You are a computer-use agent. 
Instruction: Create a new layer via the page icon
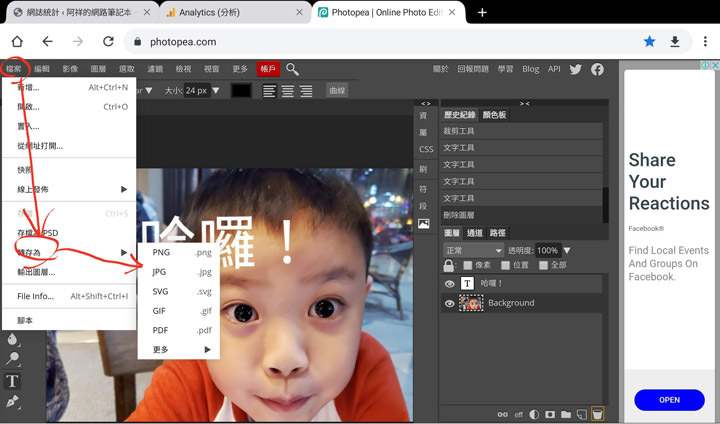click(581, 414)
